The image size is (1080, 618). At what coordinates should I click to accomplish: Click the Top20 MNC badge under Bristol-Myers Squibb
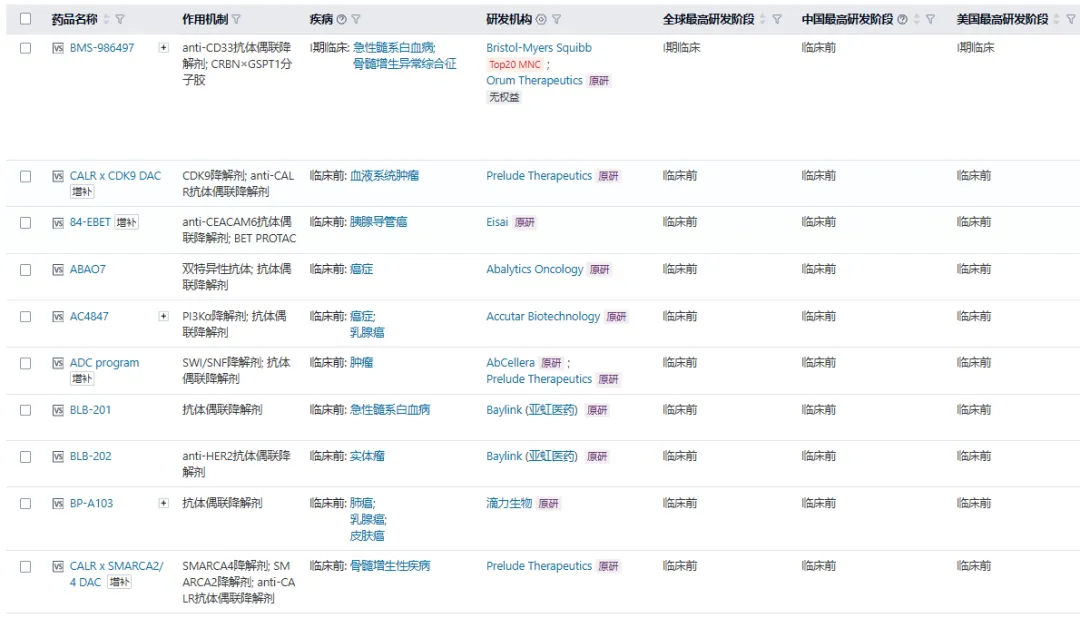pyautogui.click(x=515, y=65)
